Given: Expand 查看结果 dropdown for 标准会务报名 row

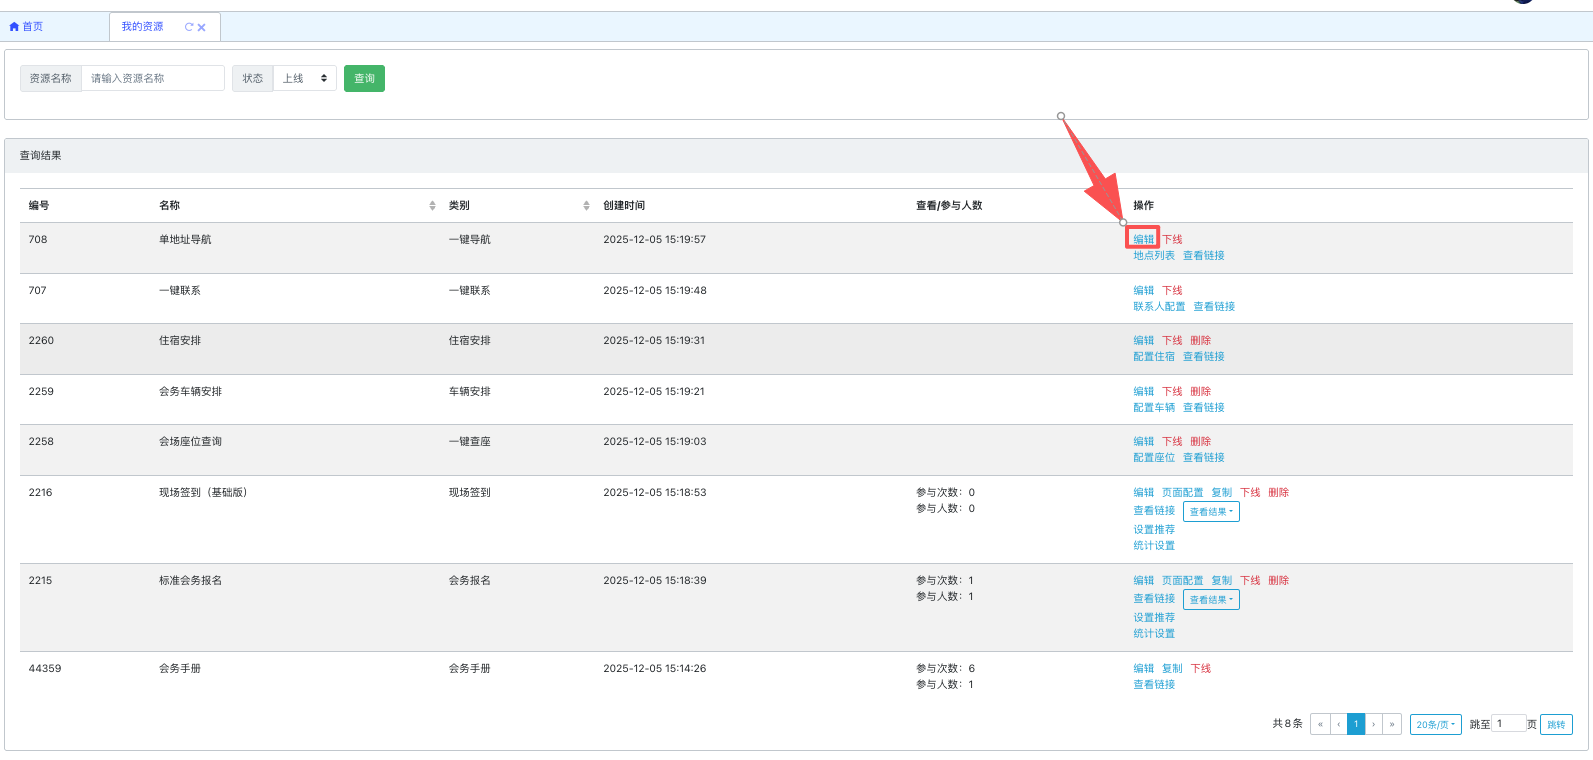Looking at the screenshot, I should point(1211,600).
